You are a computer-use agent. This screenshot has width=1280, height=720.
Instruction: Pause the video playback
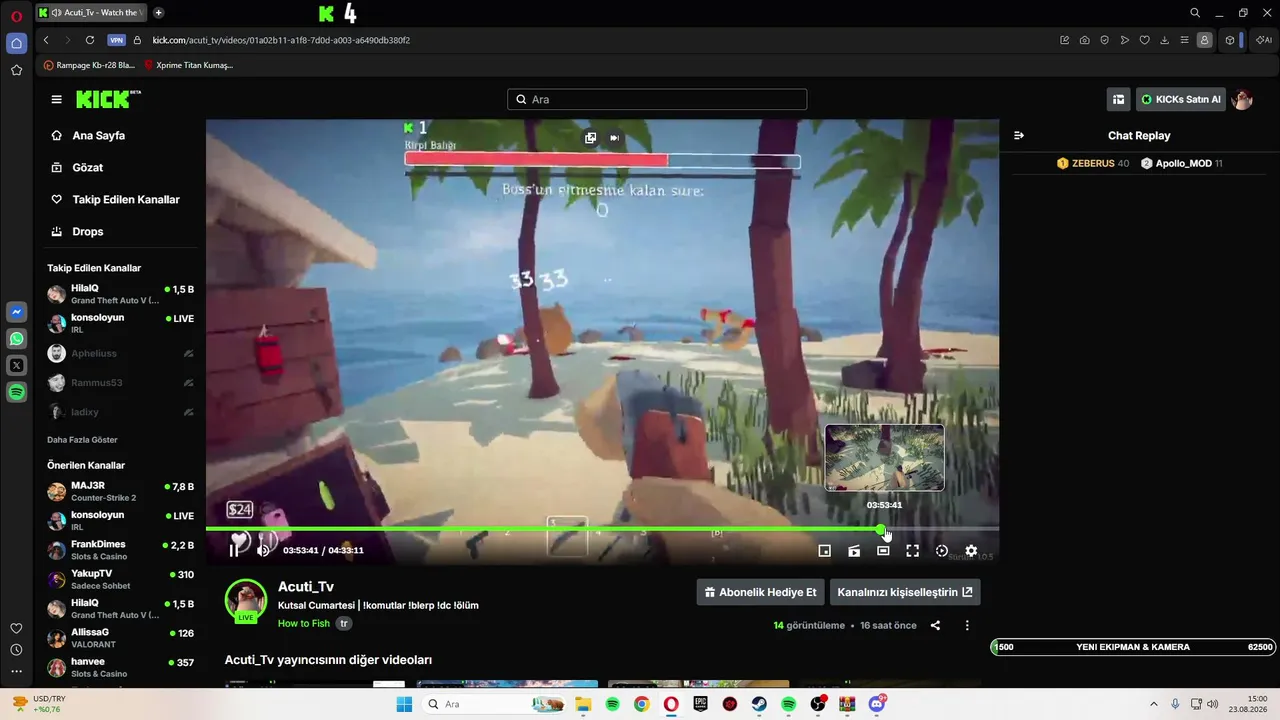point(234,550)
